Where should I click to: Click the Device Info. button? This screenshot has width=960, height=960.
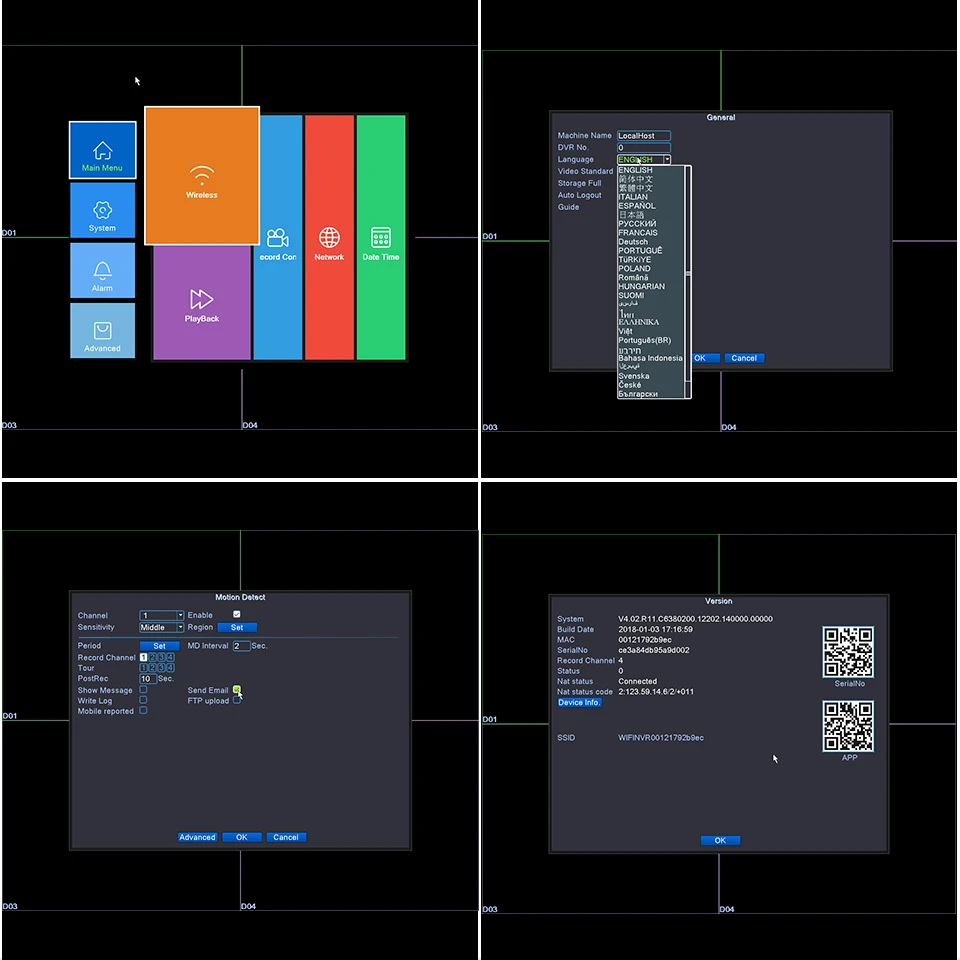[579, 702]
